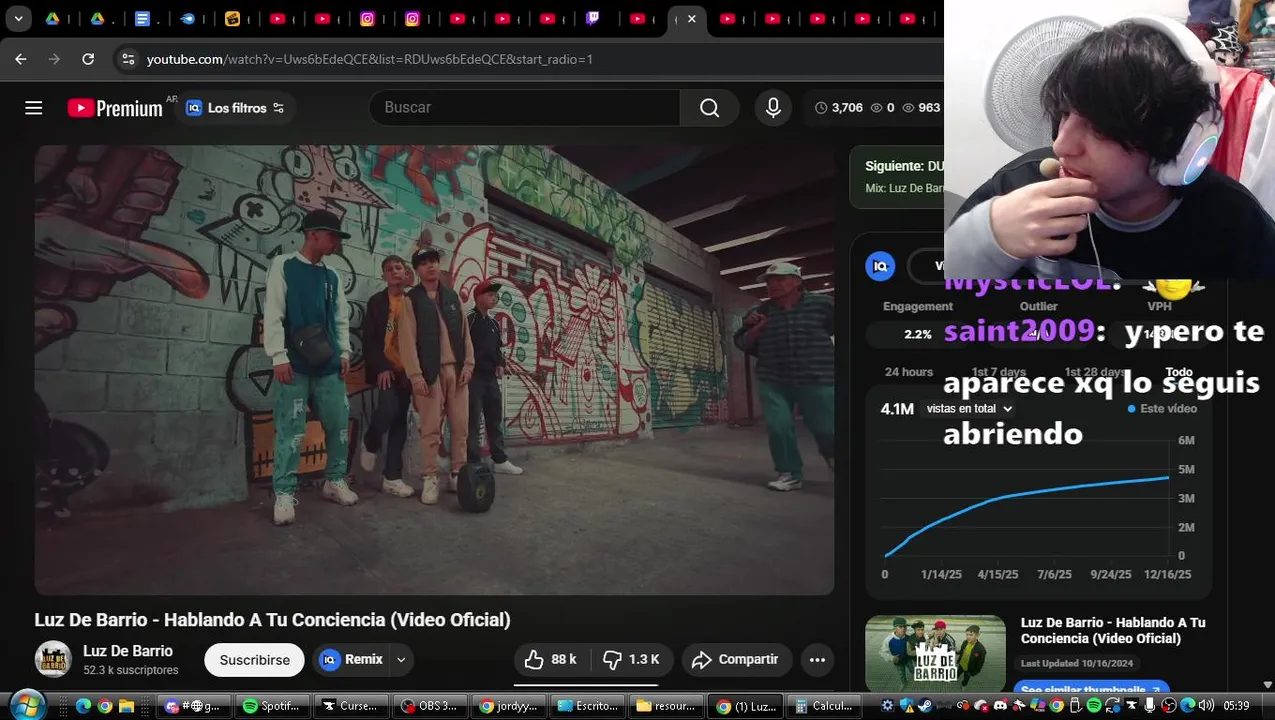Open the Luz De Barrio channel name link
This screenshot has width=1275, height=720.
coord(128,651)
